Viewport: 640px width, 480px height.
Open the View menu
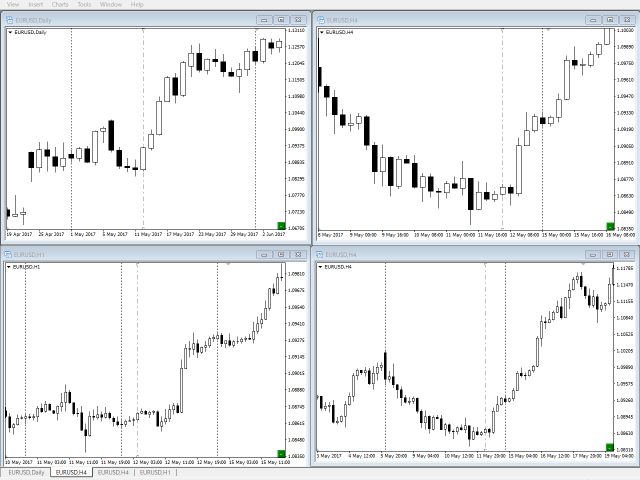coord(13,4)
